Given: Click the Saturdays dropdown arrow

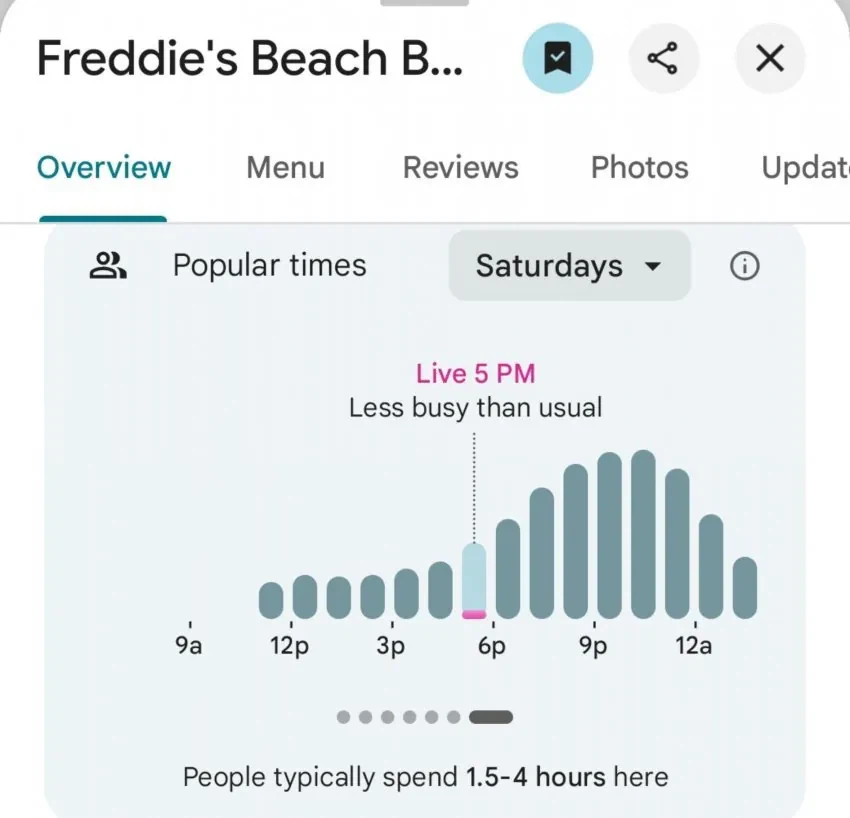Looking at the screenshot, I should pyautogui.click(x=653, y=266).
